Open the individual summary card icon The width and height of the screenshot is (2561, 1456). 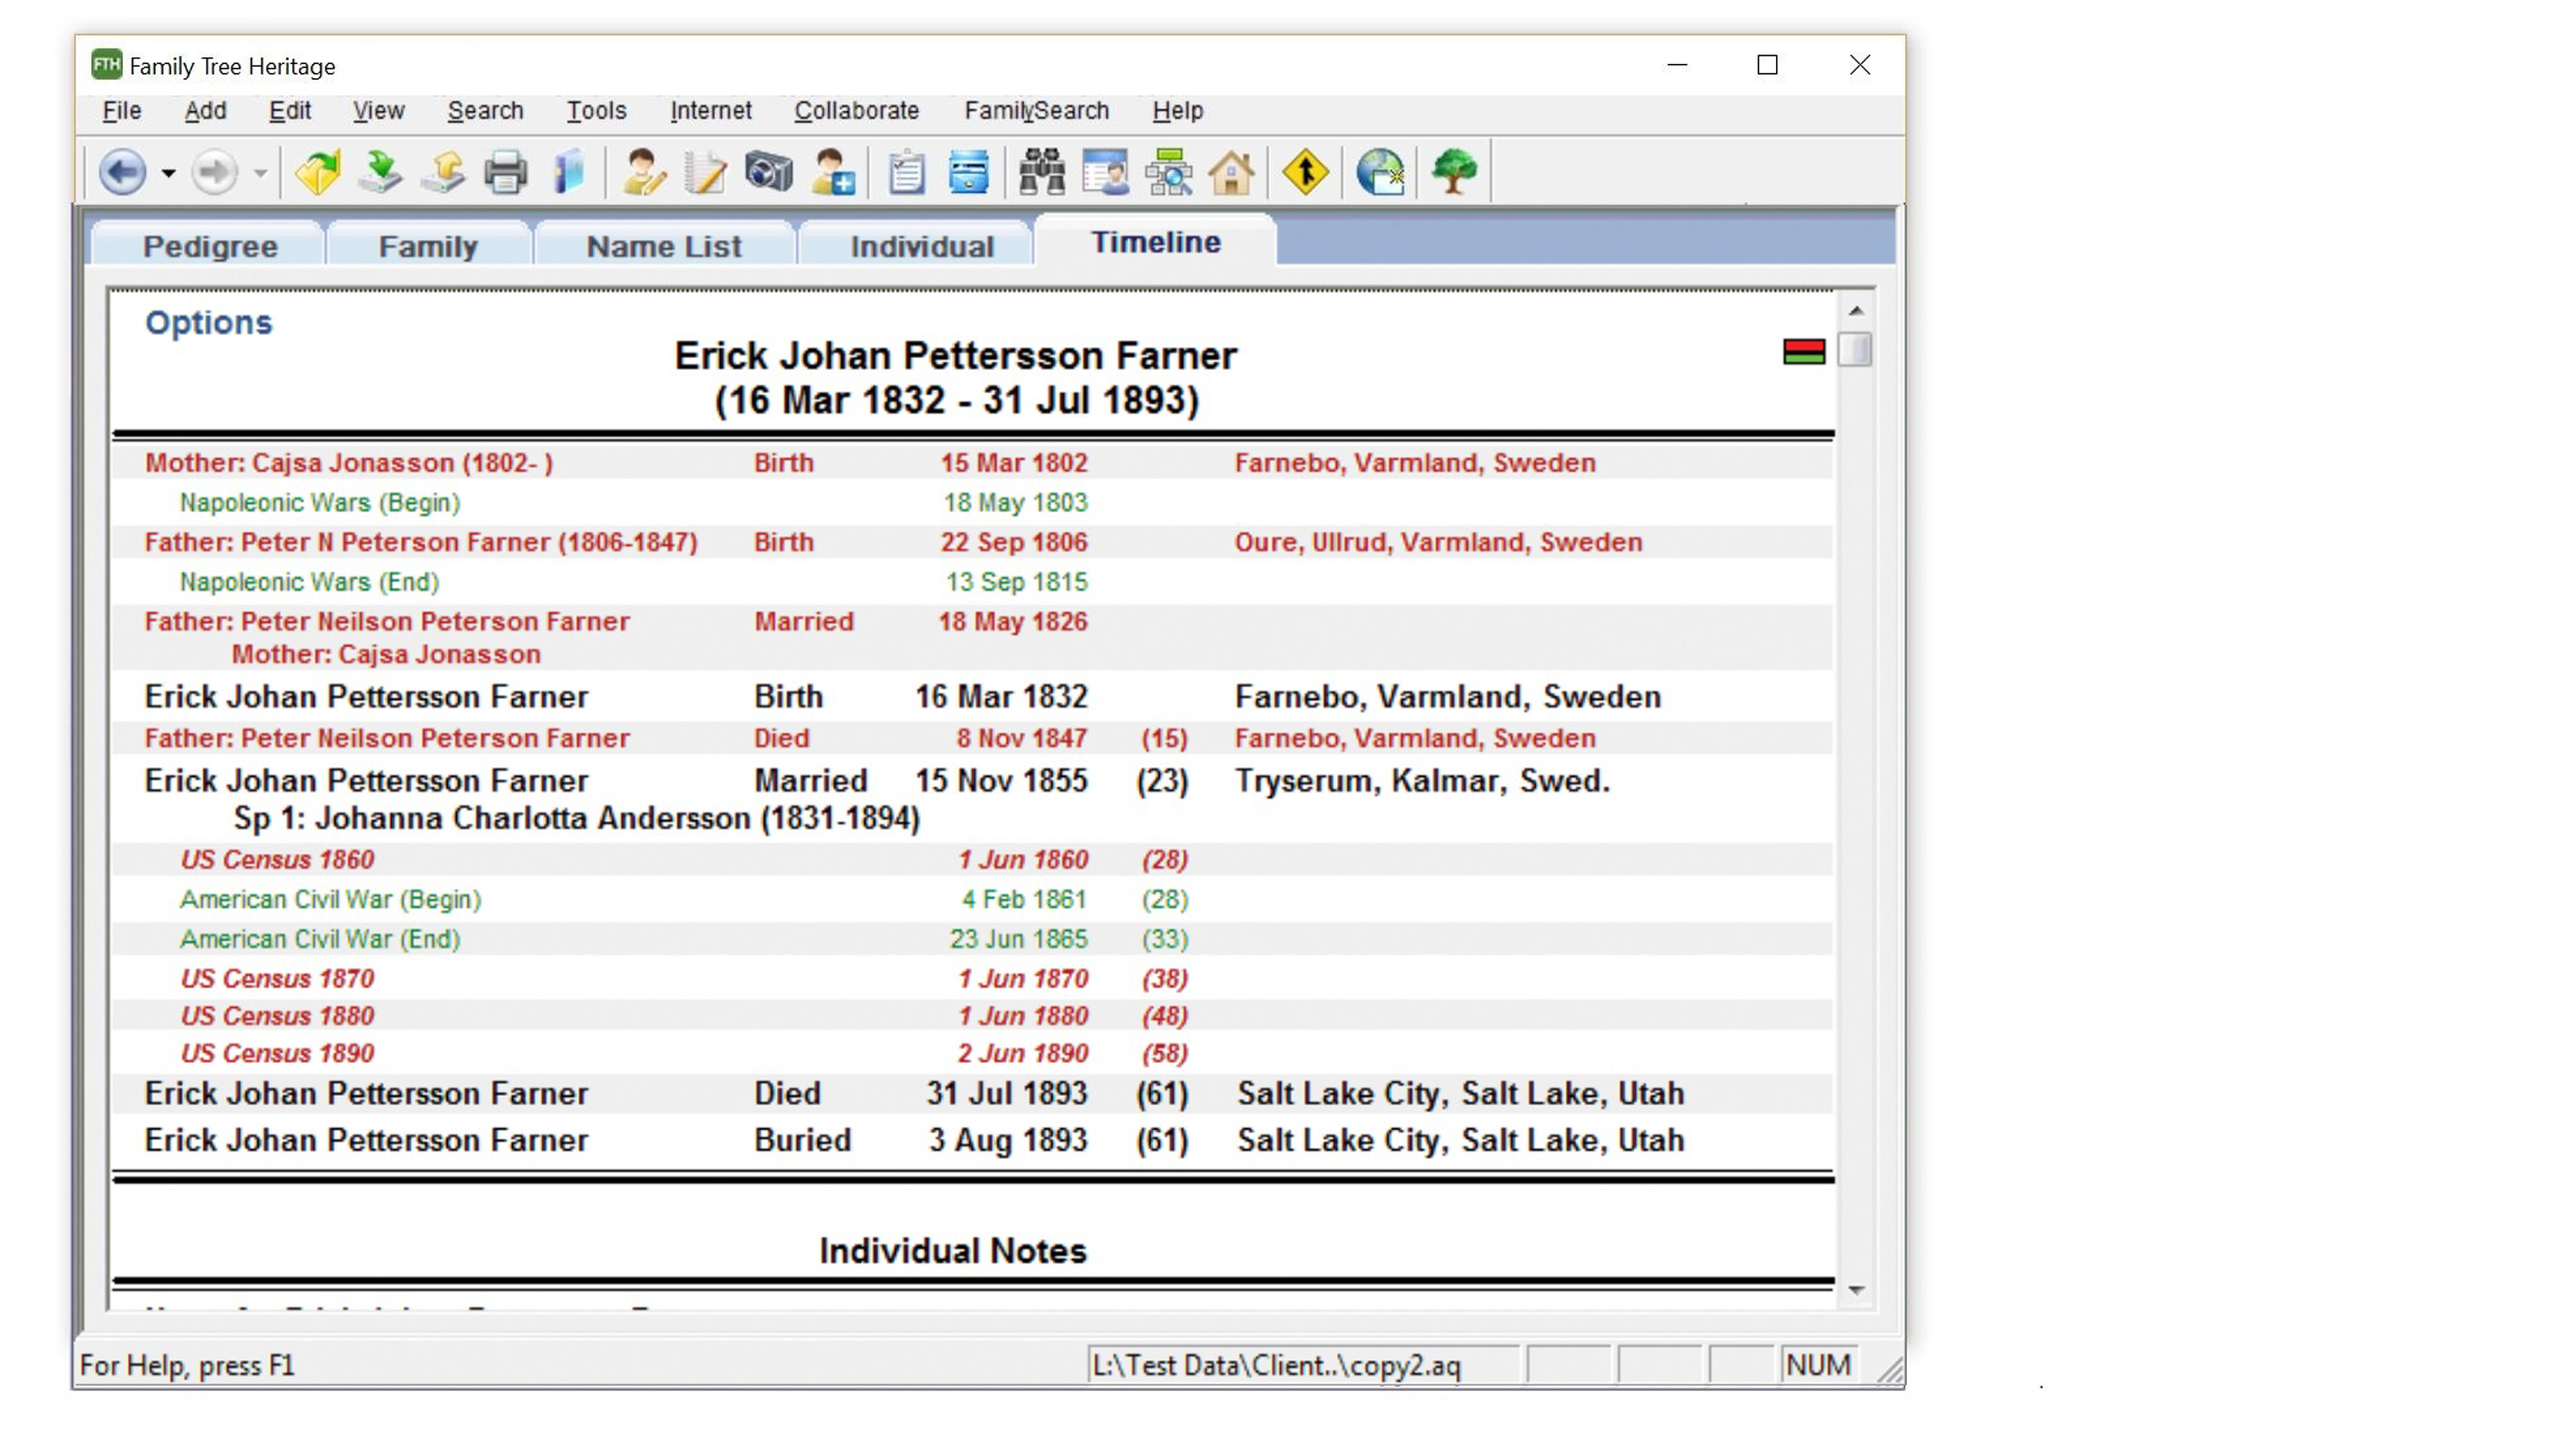[1102, 172]
